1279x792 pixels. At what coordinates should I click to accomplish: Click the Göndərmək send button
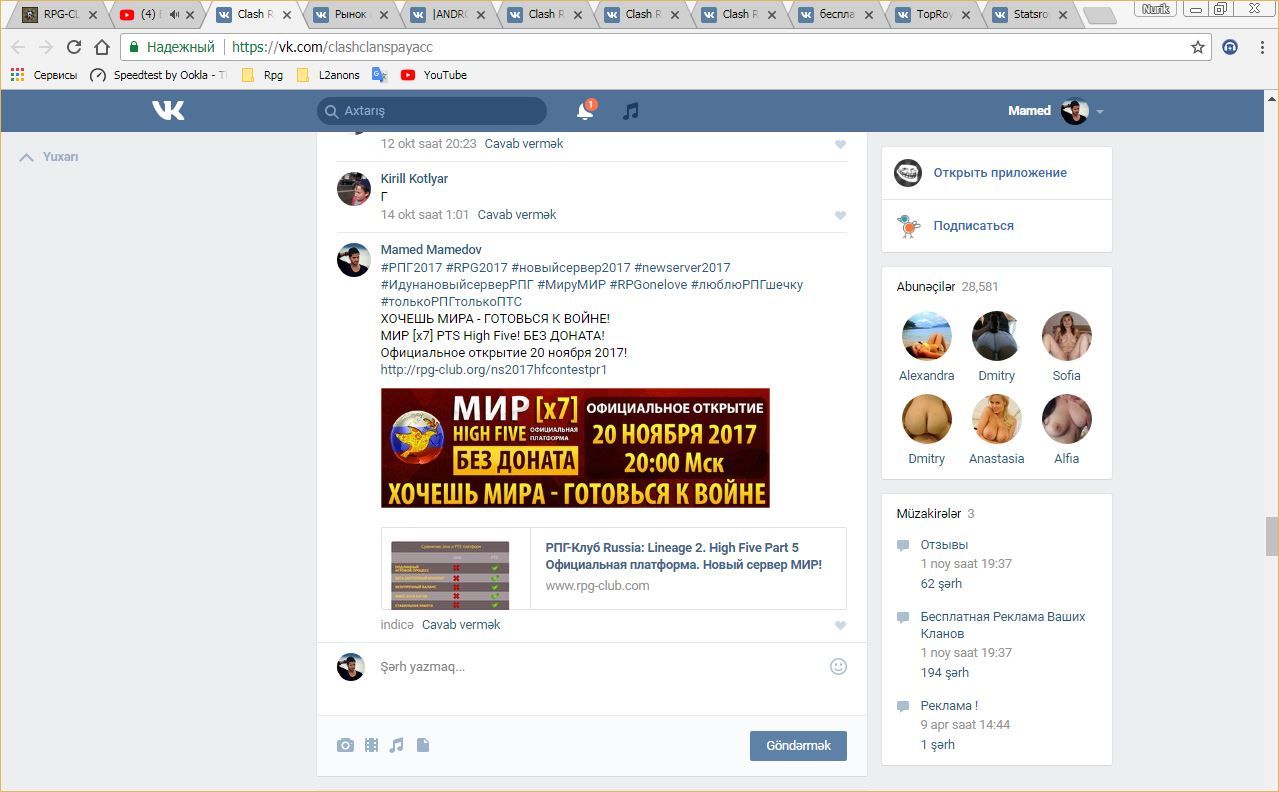point(798,746)
